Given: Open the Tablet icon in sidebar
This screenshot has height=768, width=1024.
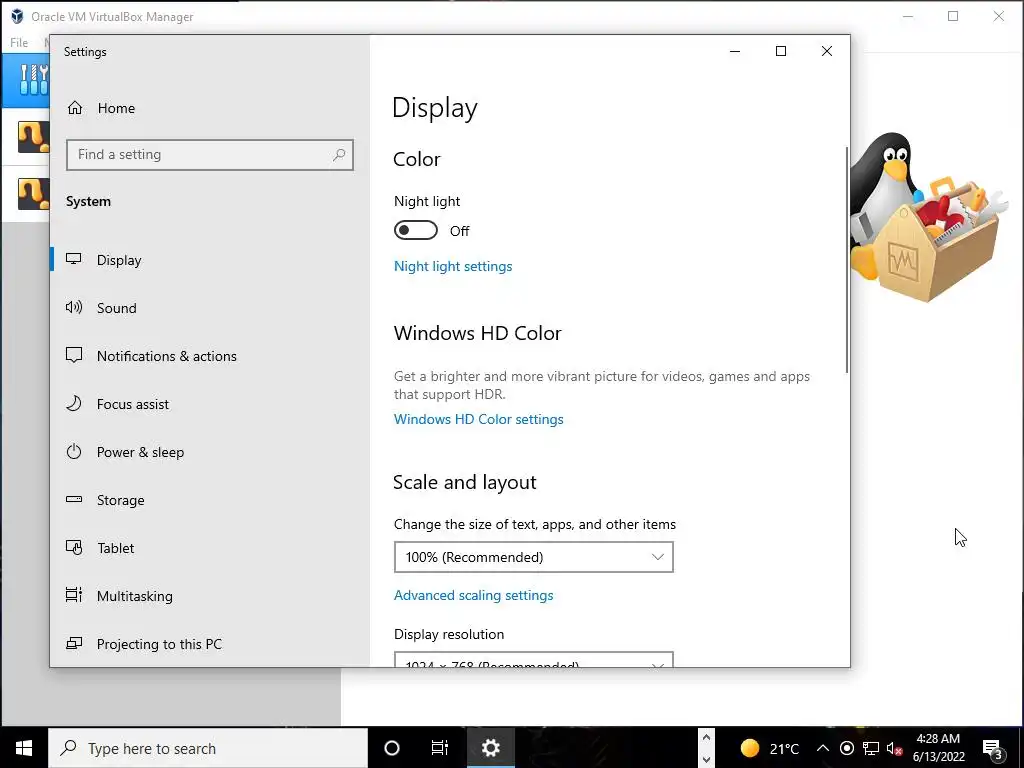Looking at the screenshot, I should (x=74, y=547).
